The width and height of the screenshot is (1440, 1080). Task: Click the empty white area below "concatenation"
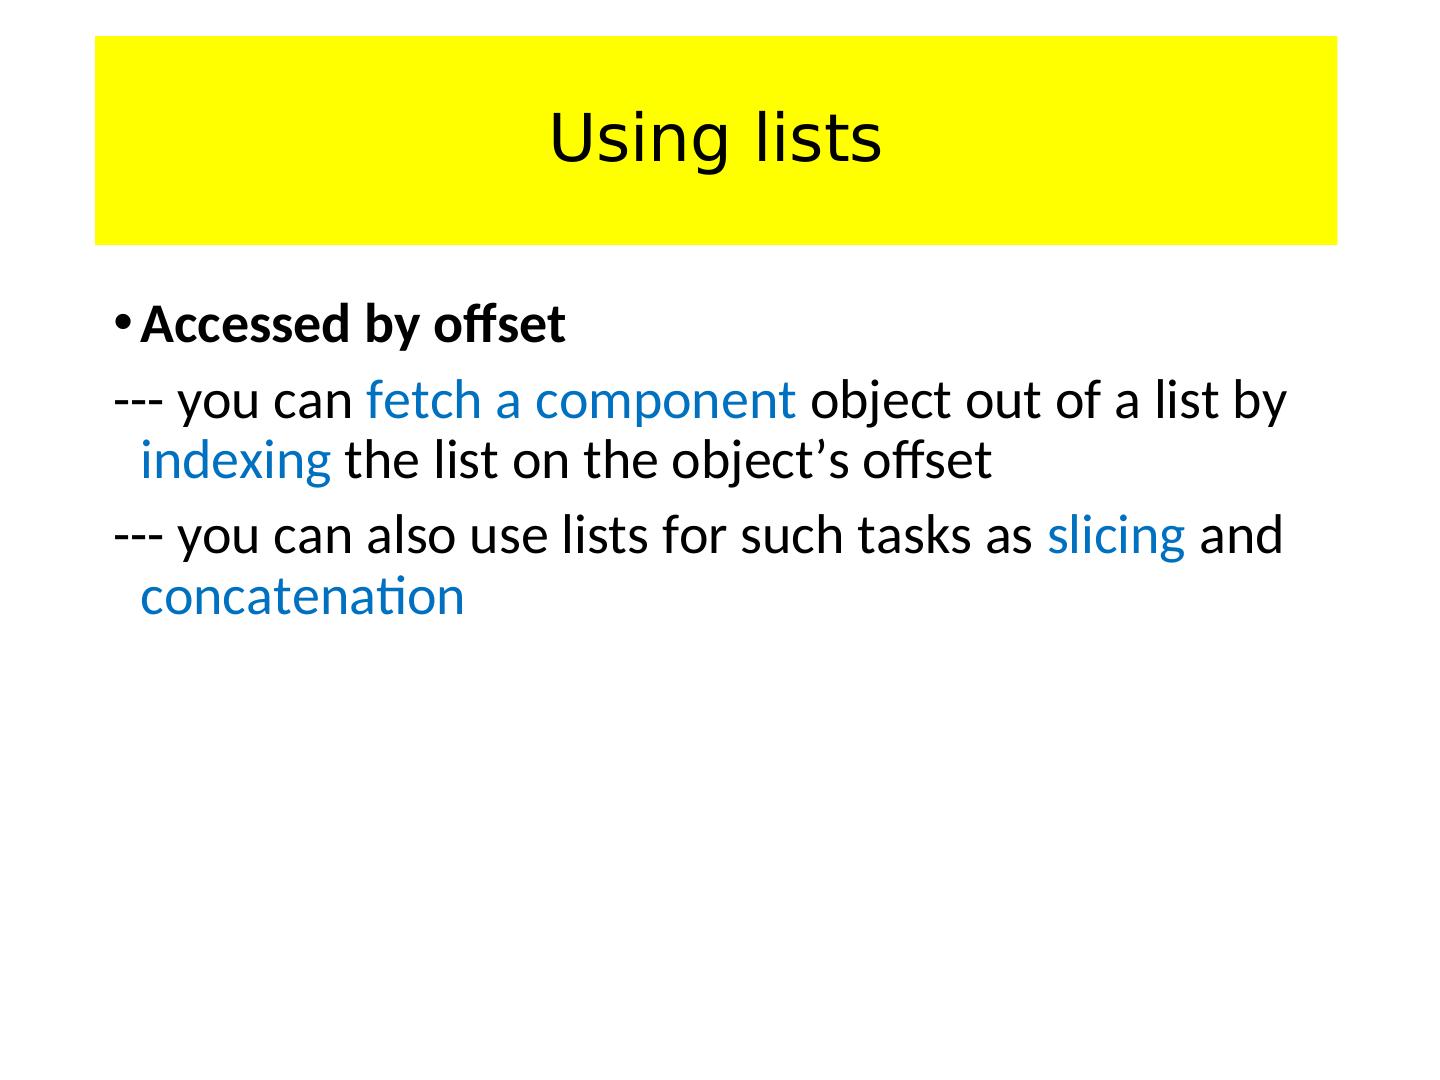pyautogui.click(x=715, y=820)
